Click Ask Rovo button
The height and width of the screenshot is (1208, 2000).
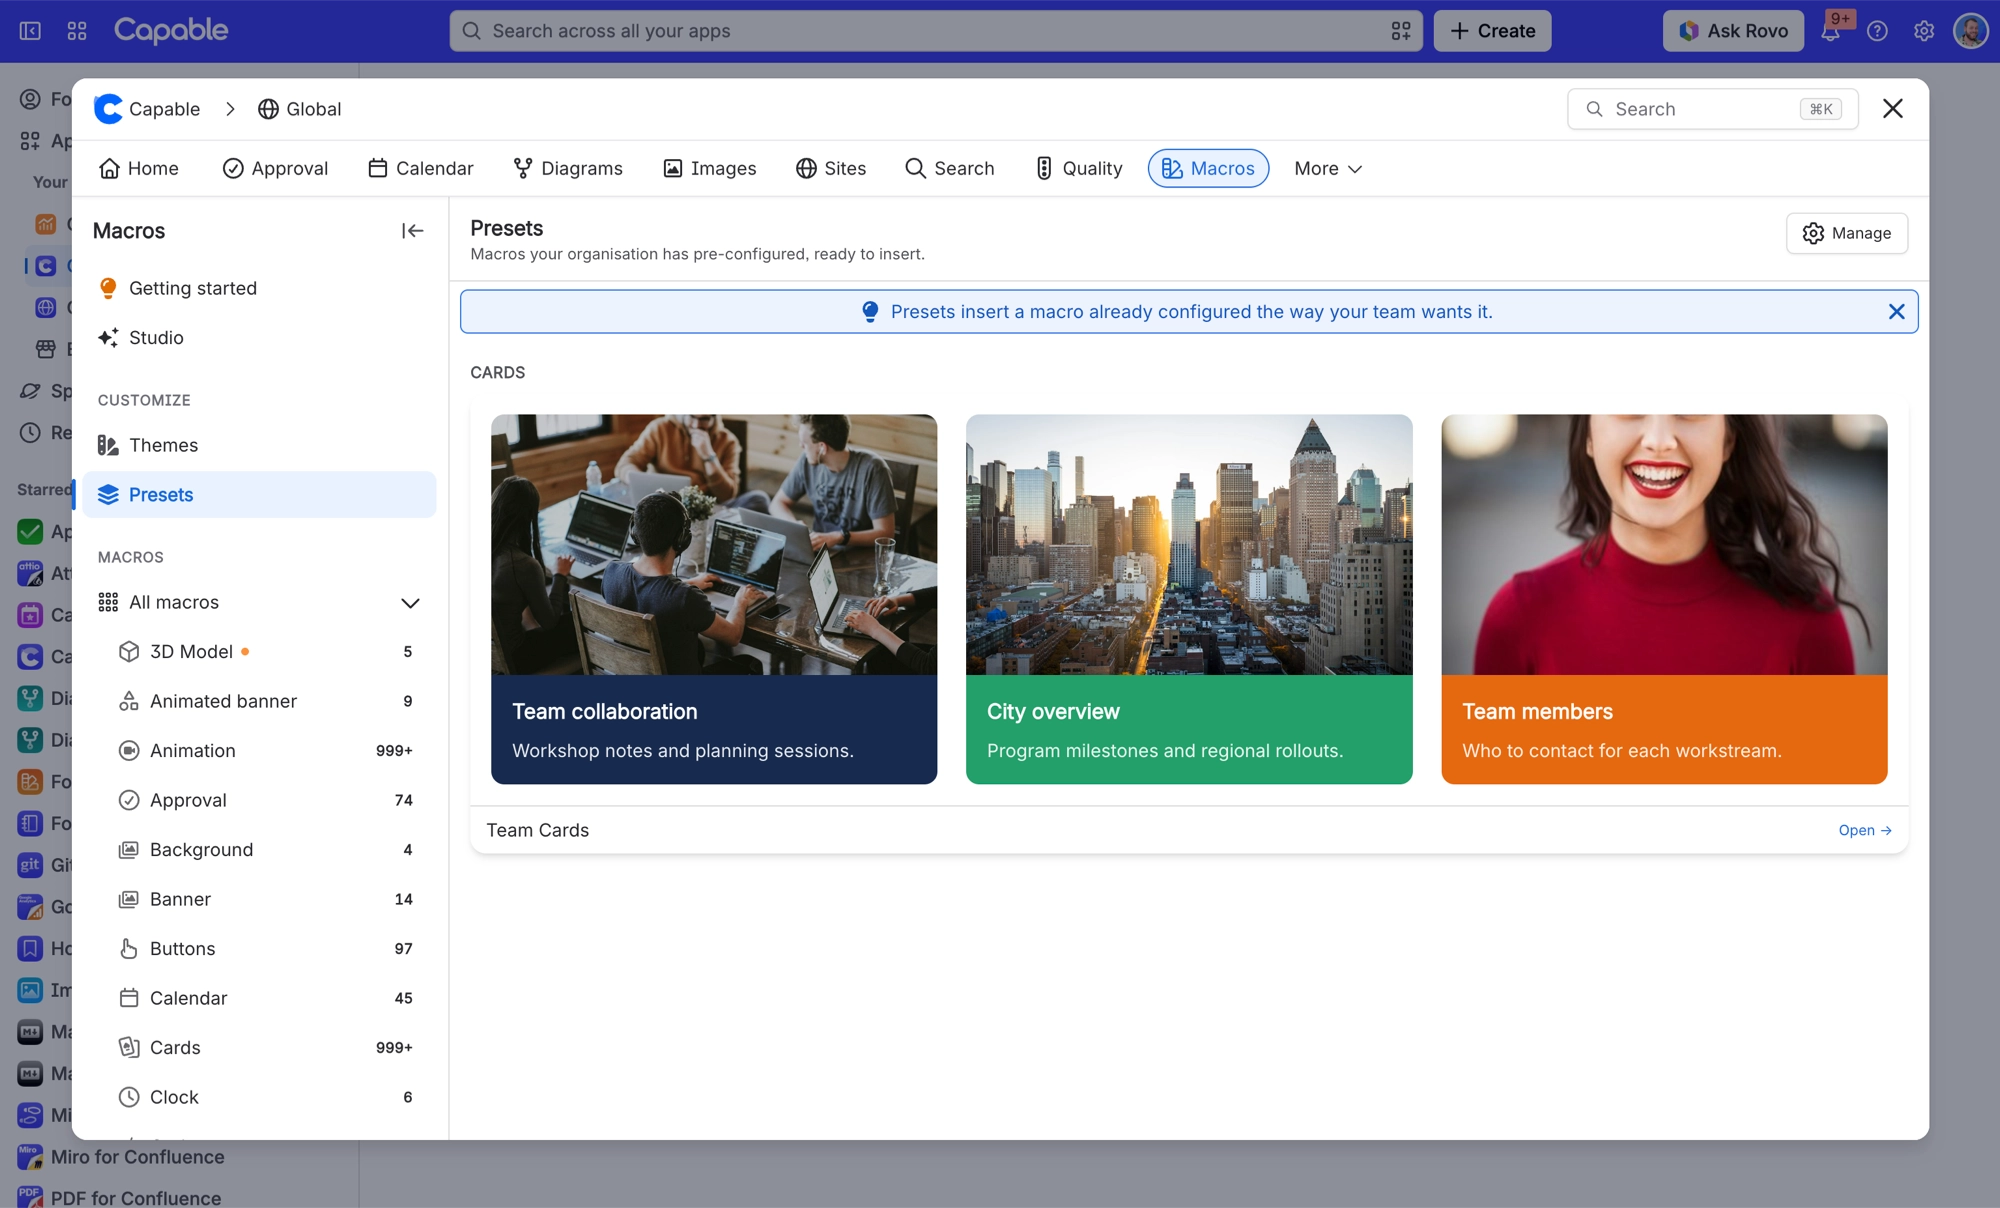click(1733, 31)
